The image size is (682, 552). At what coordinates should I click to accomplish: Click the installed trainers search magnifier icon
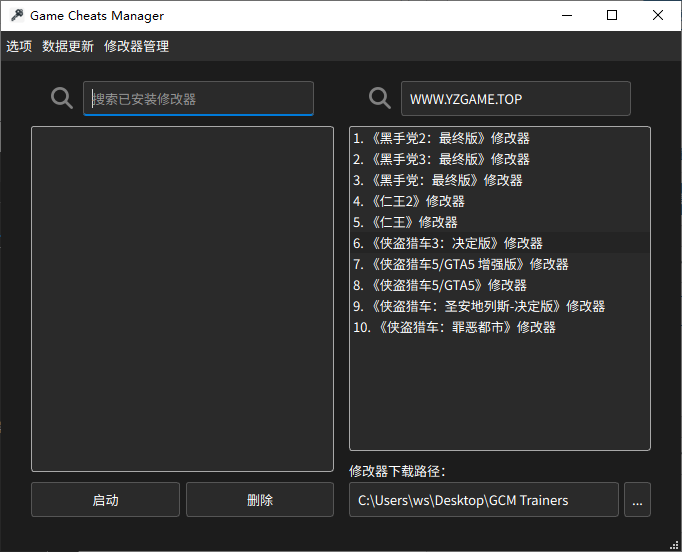(62, 98)
